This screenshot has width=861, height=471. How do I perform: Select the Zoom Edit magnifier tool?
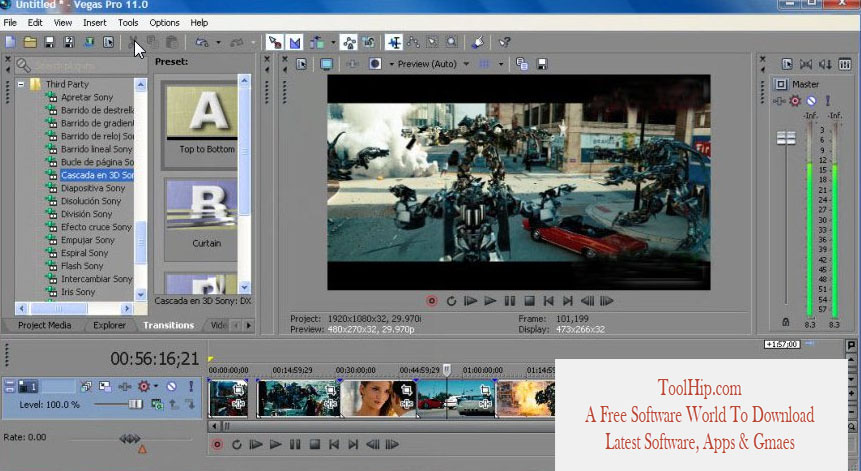pyautogui.click(x=451, y=42)
